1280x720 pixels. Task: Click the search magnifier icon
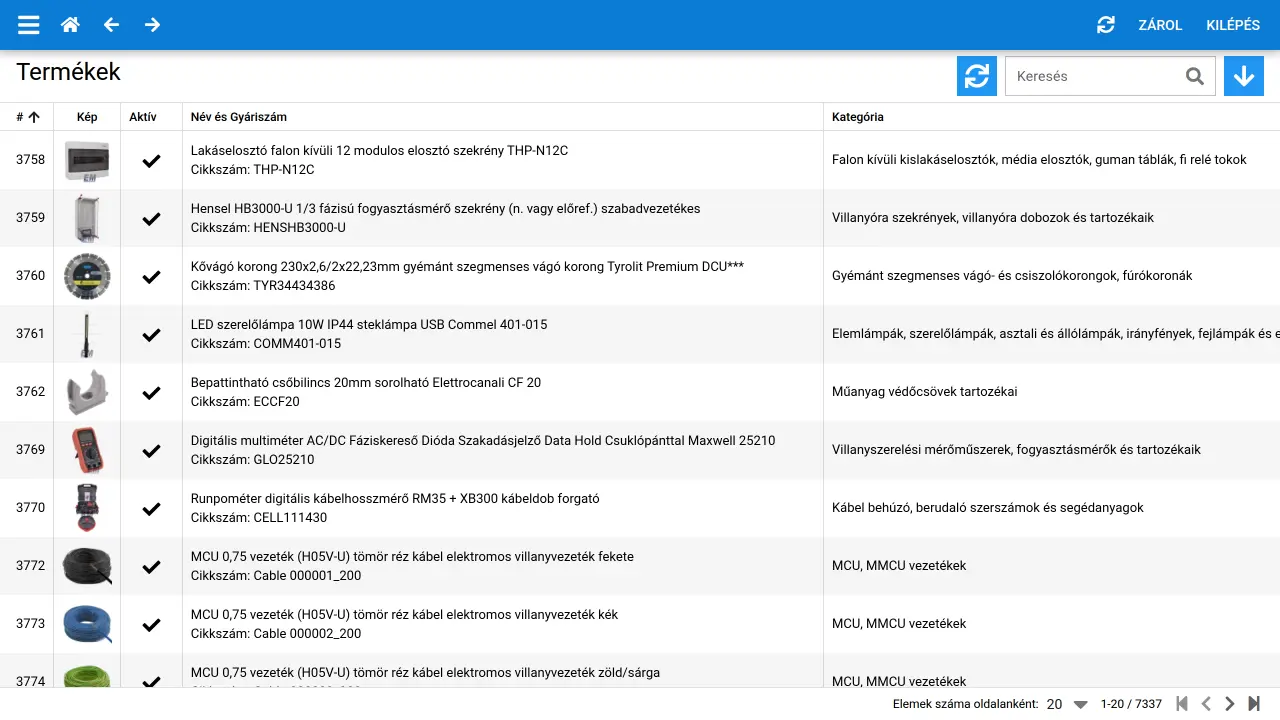click(1194, 75)
